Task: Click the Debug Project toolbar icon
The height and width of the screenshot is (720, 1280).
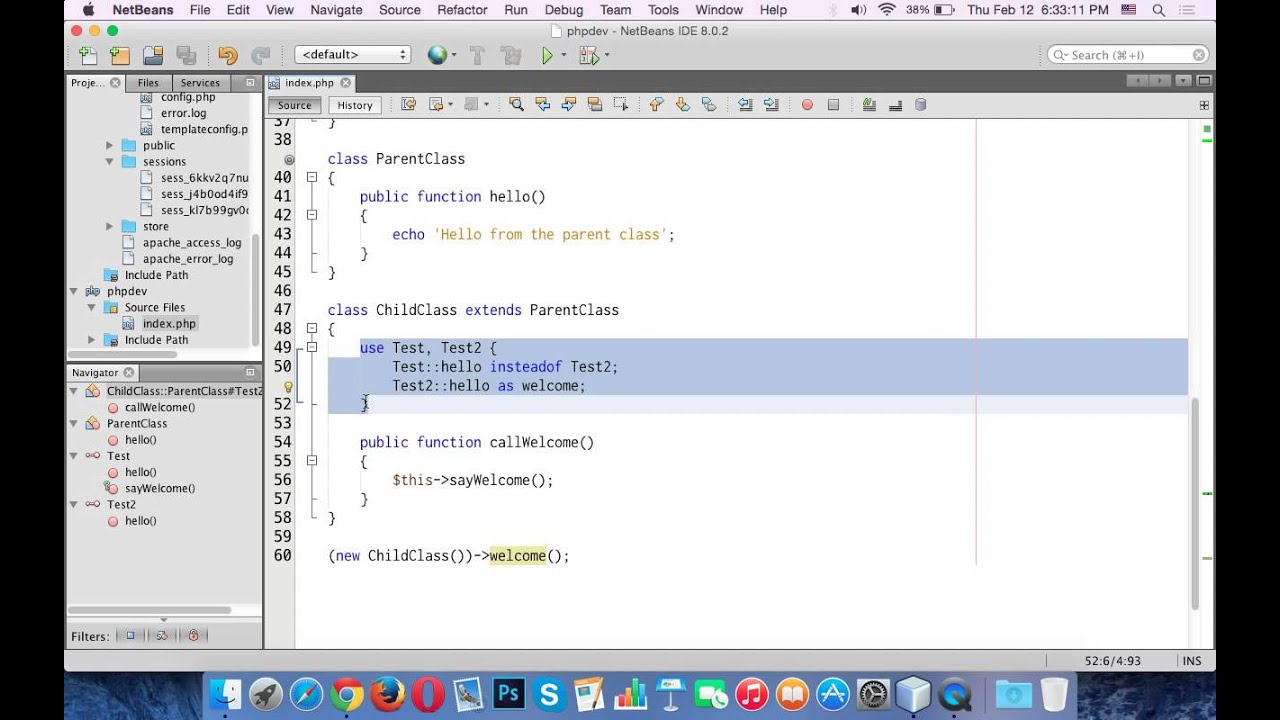Action: tap(589, 56)
